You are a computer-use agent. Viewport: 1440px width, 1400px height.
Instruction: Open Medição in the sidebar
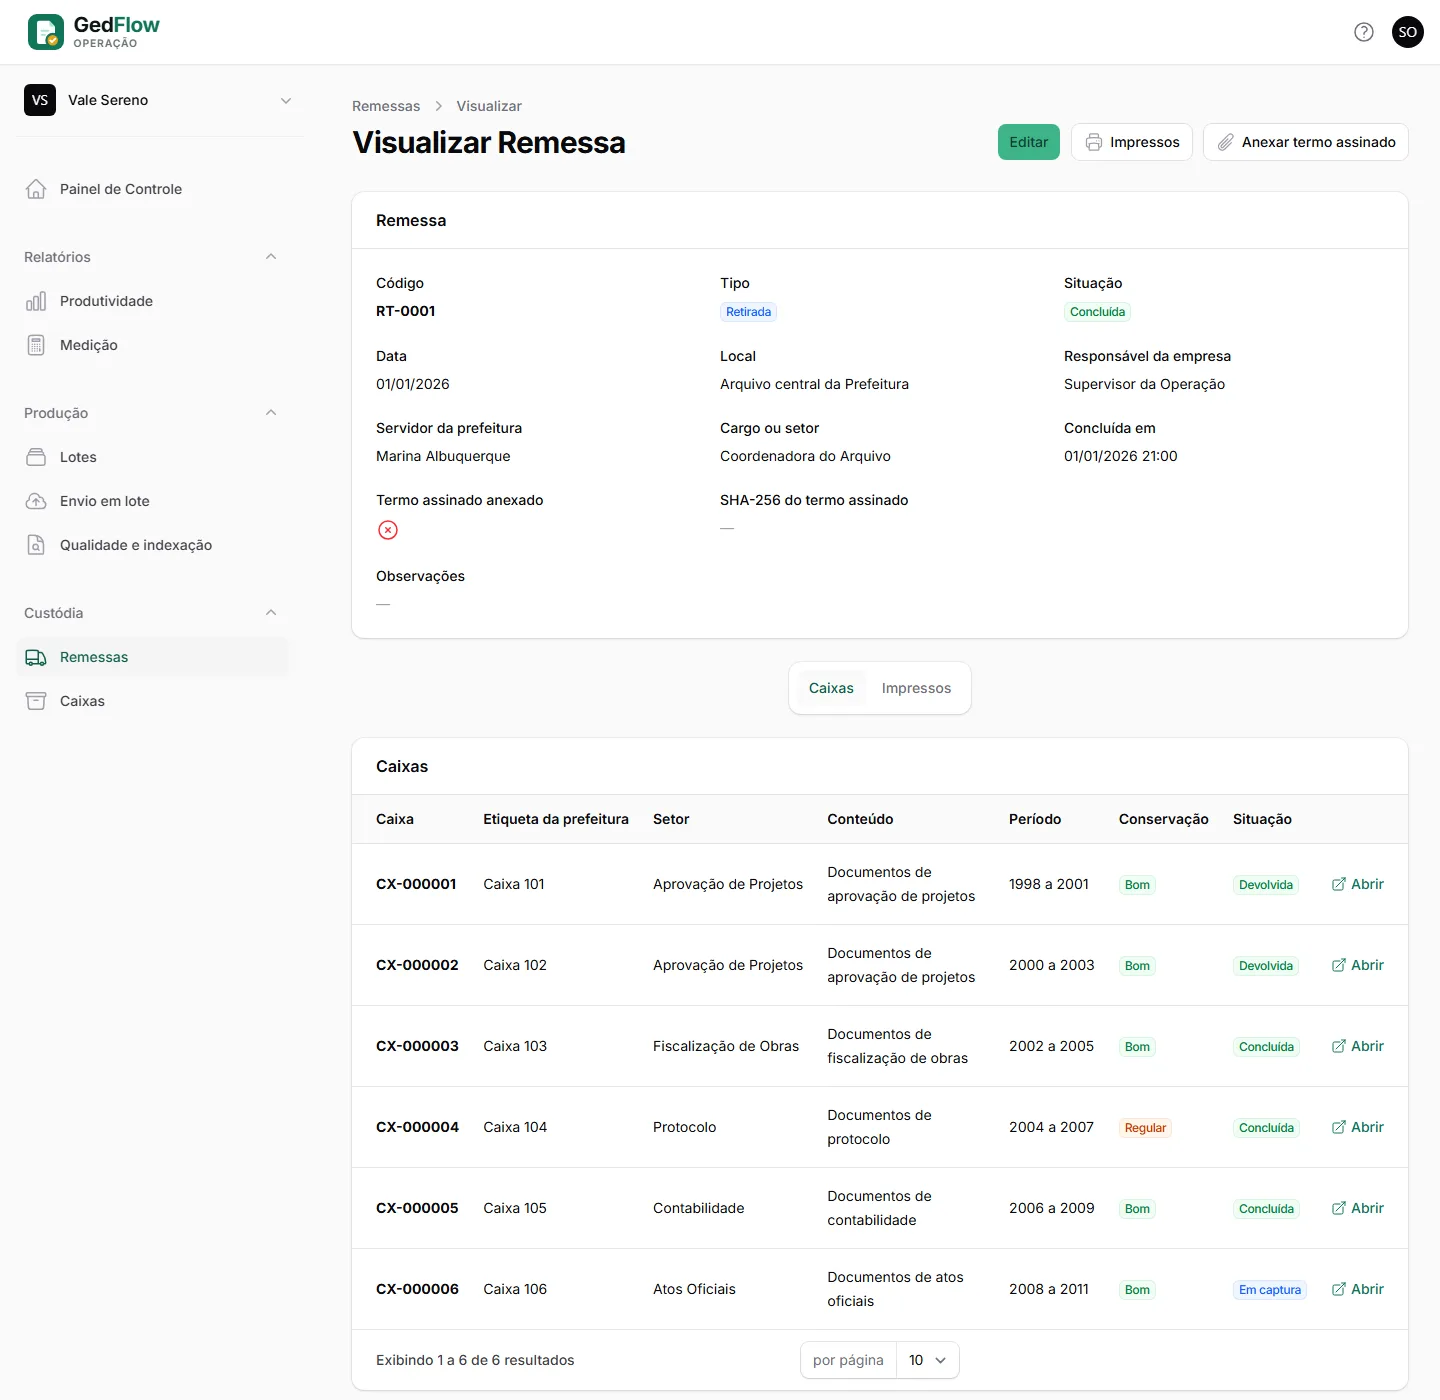point(152,345)
